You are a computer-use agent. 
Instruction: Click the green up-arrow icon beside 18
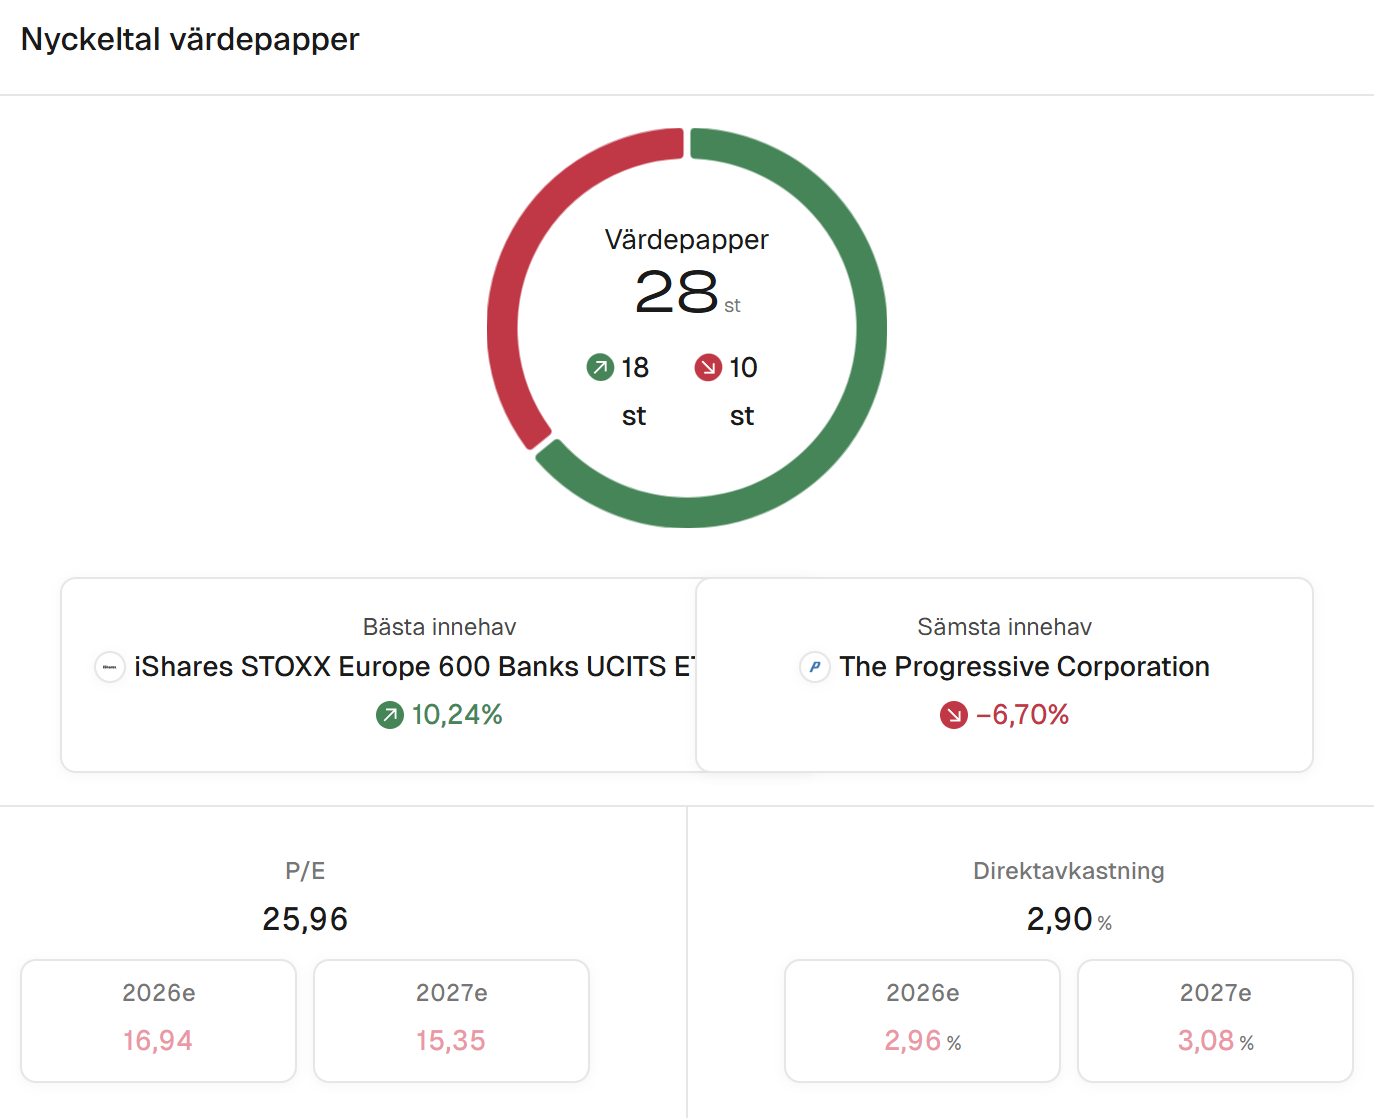tap(600, 368)
